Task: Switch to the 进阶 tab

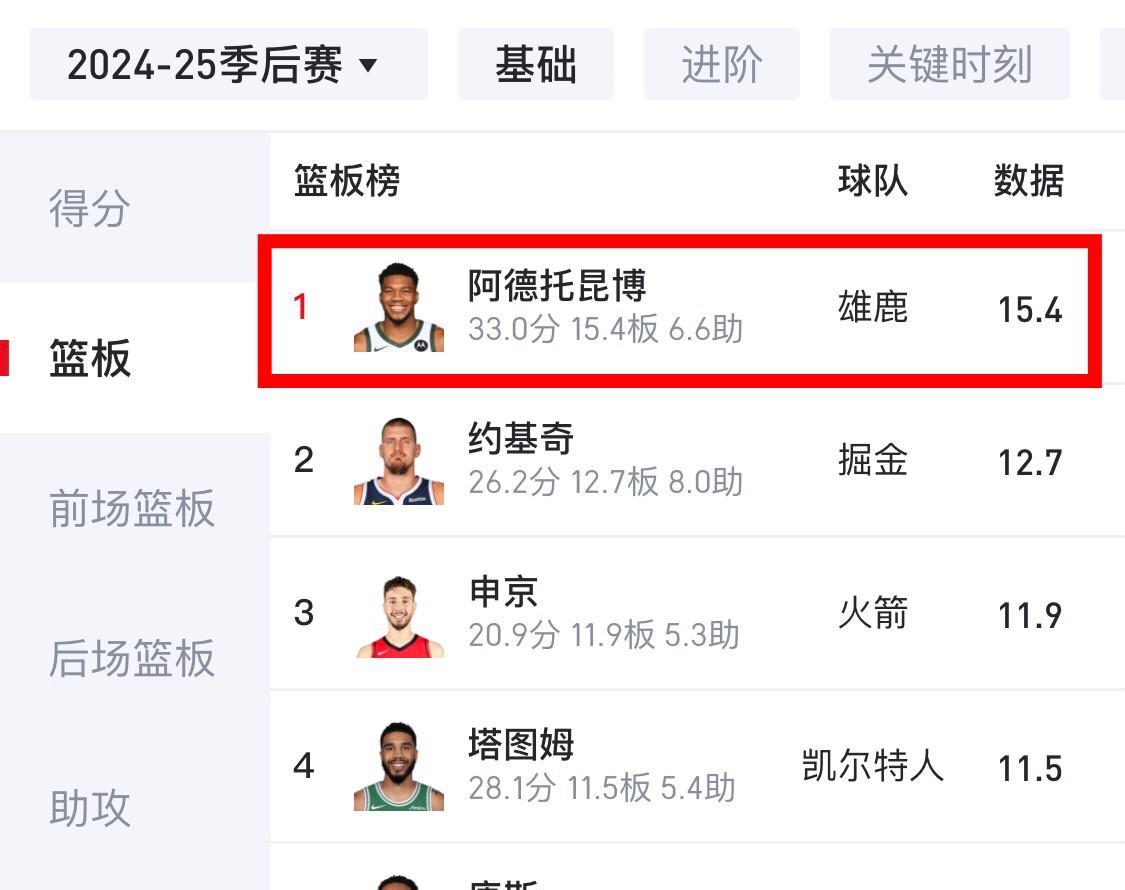Action: point(721,64)
